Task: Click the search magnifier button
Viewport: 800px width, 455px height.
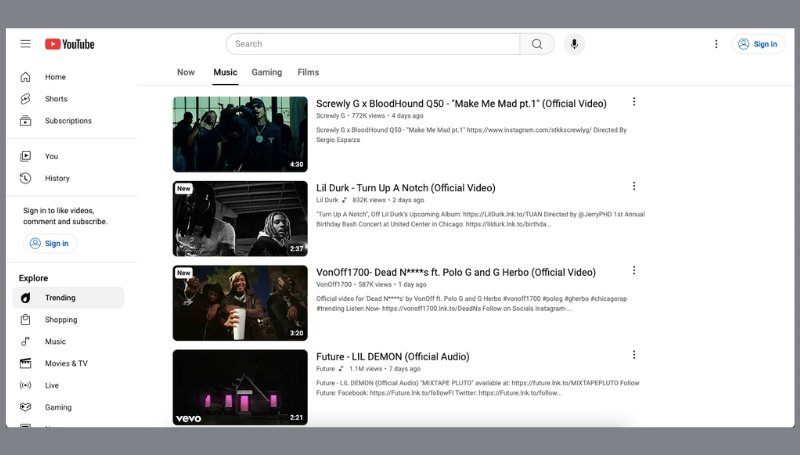Action: click(x=537, y=44)
